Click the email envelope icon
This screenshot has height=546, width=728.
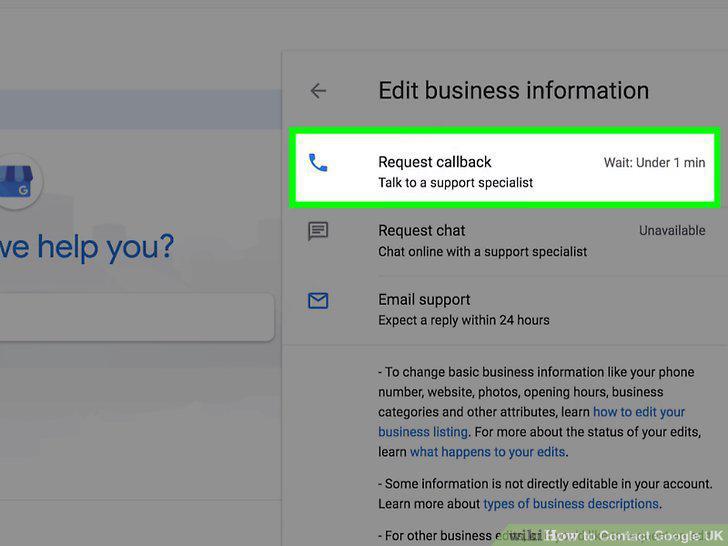pos(318,301)
